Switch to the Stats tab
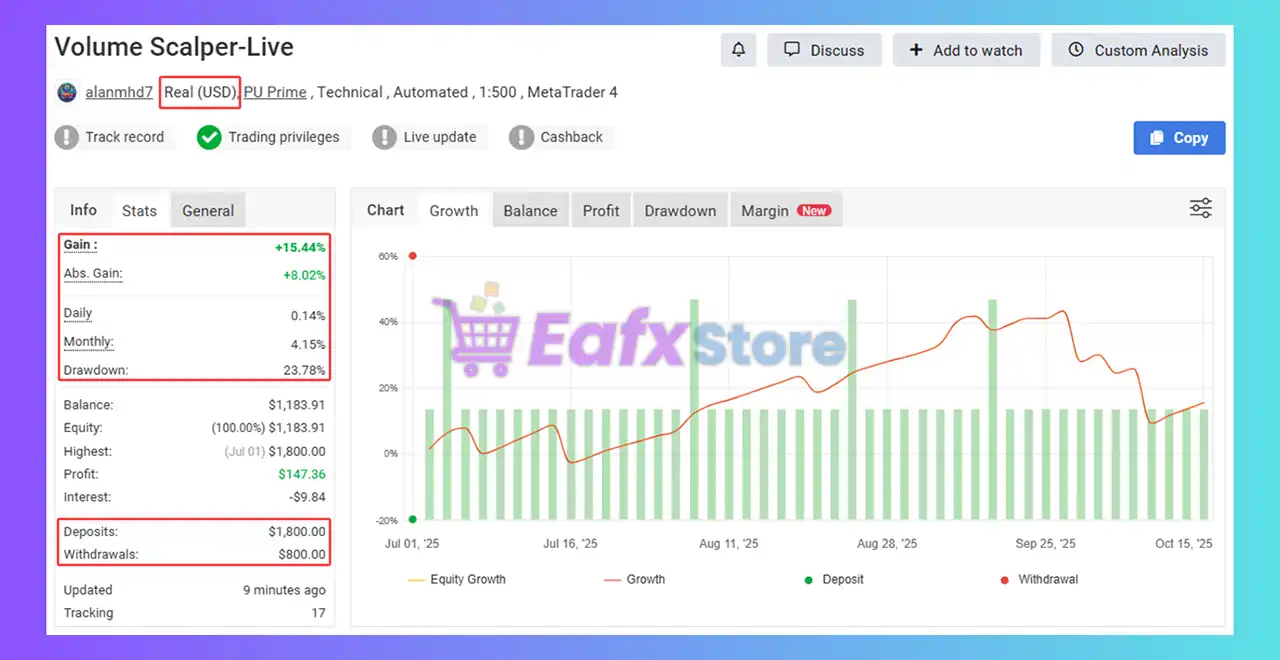The height and width of the screenshot is (660, 1280). [139, 211]
